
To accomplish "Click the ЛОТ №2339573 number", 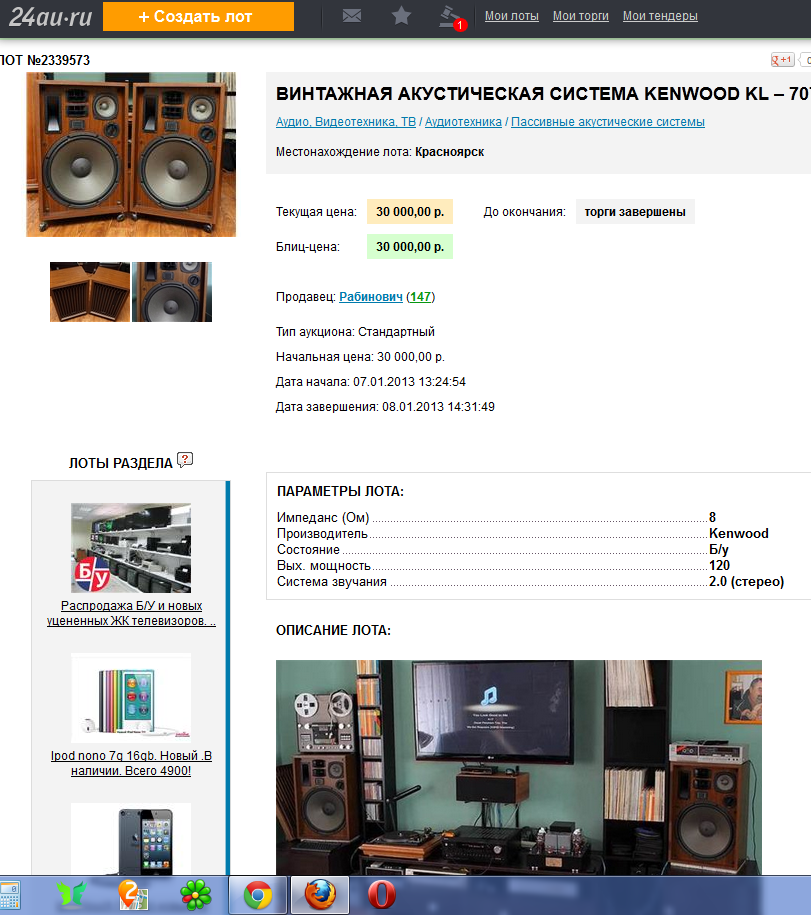I will pyautogui.click(x=45, y=60).
